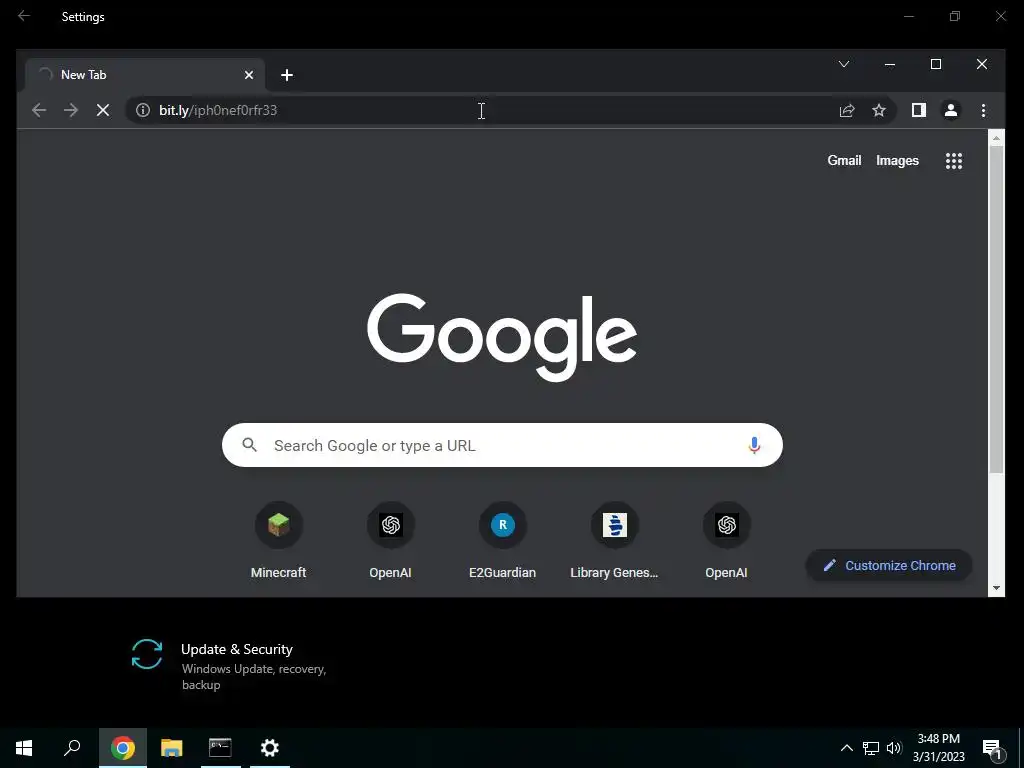Viewport: 1024px width, 768px height.
Task: Open a new Chrome tab
Action: pyautogui.click(x=287, y=75)
